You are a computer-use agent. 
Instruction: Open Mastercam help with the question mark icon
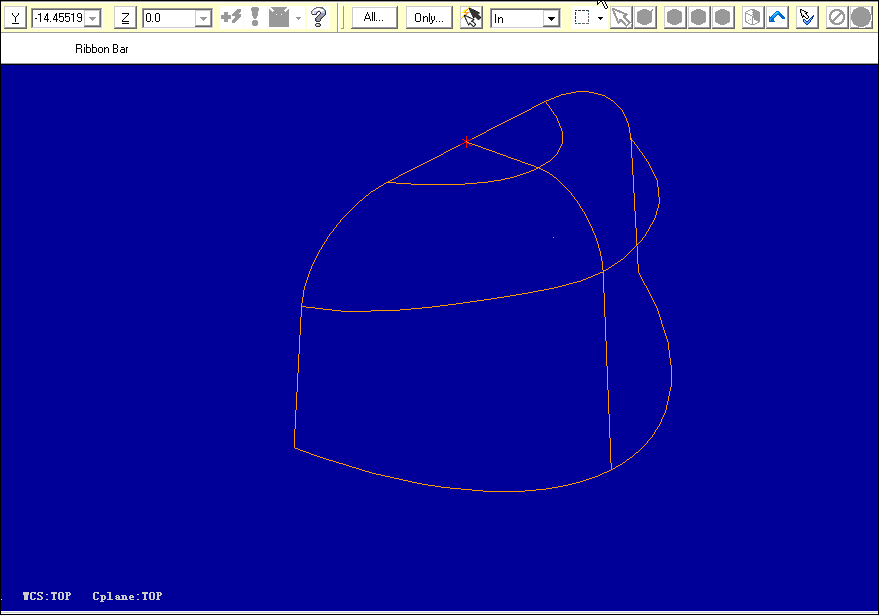[318, 16]
